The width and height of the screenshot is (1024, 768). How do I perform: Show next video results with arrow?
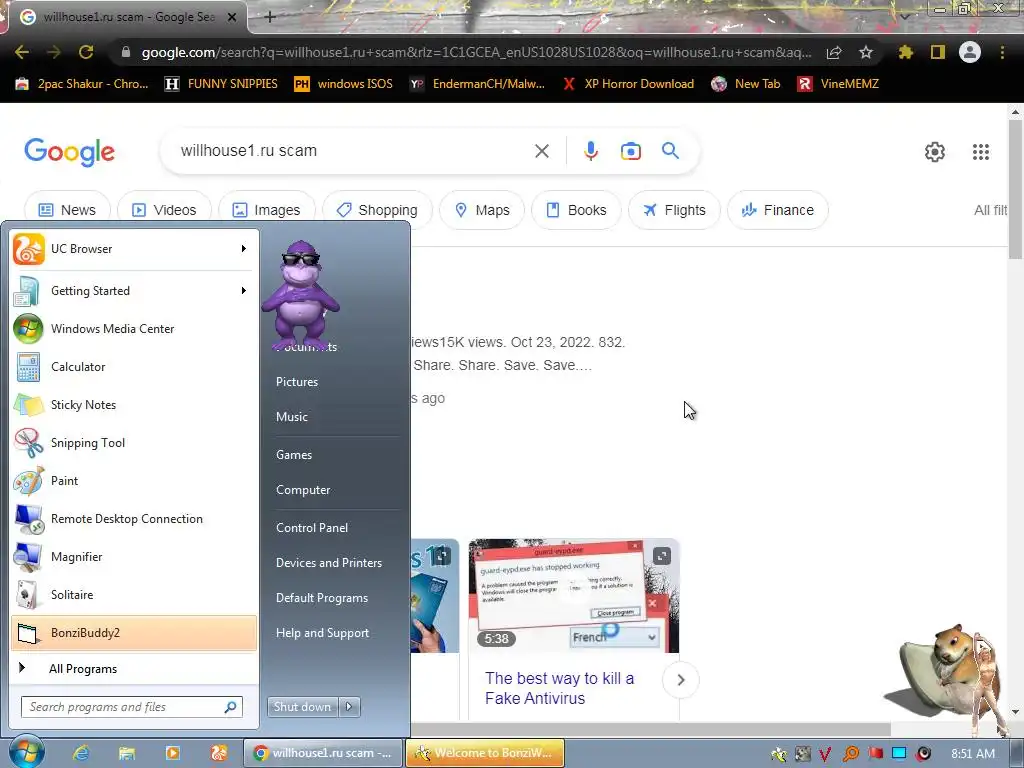pos(680,680)
